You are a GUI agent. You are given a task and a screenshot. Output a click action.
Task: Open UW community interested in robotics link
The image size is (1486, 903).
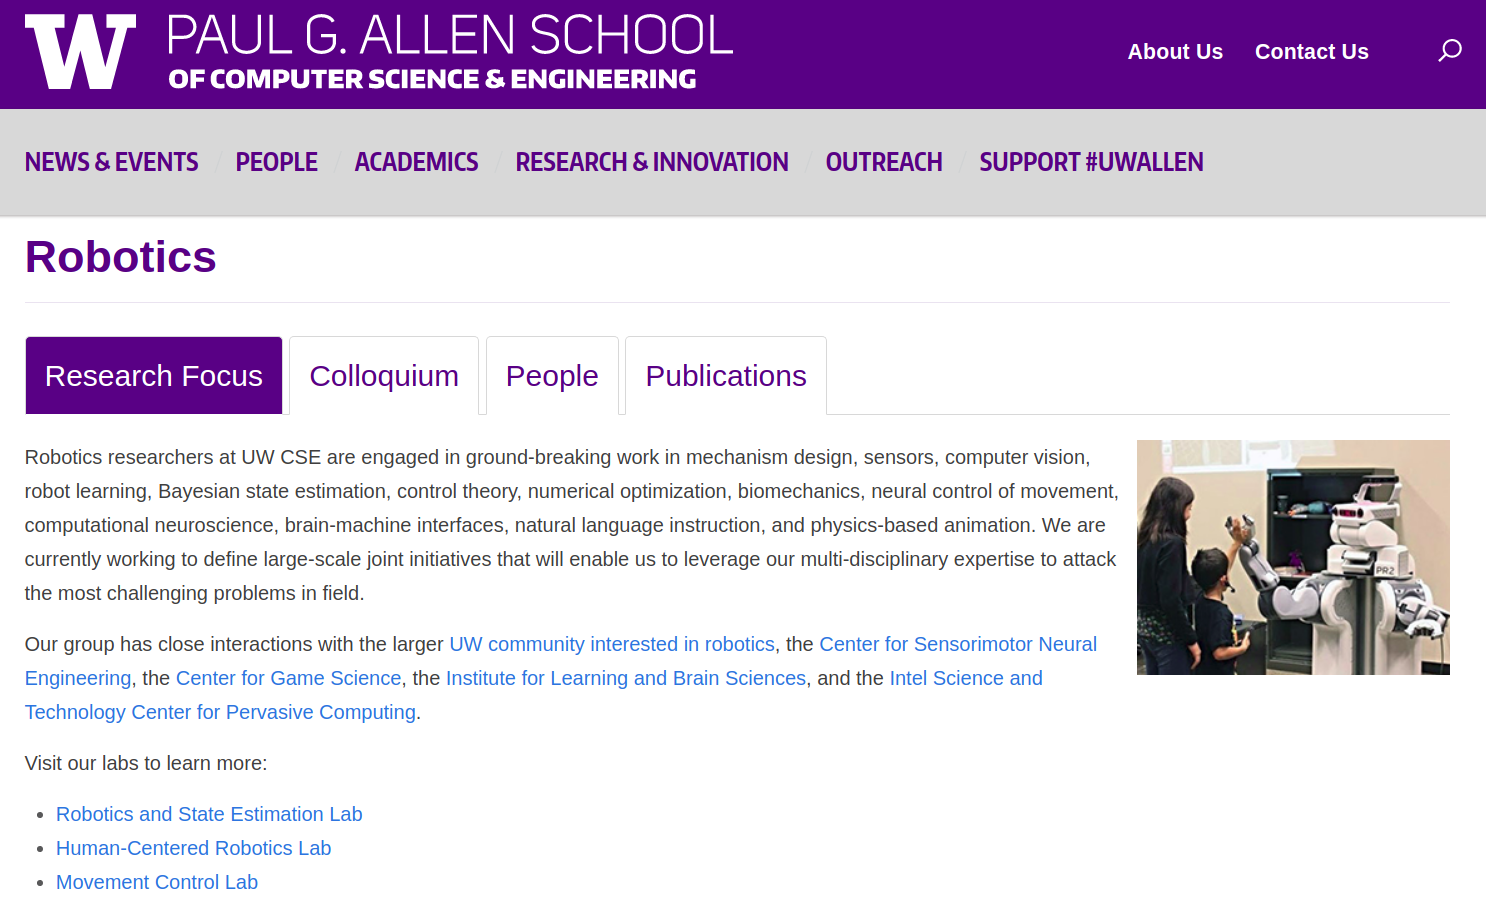click(x=612, y=645)
